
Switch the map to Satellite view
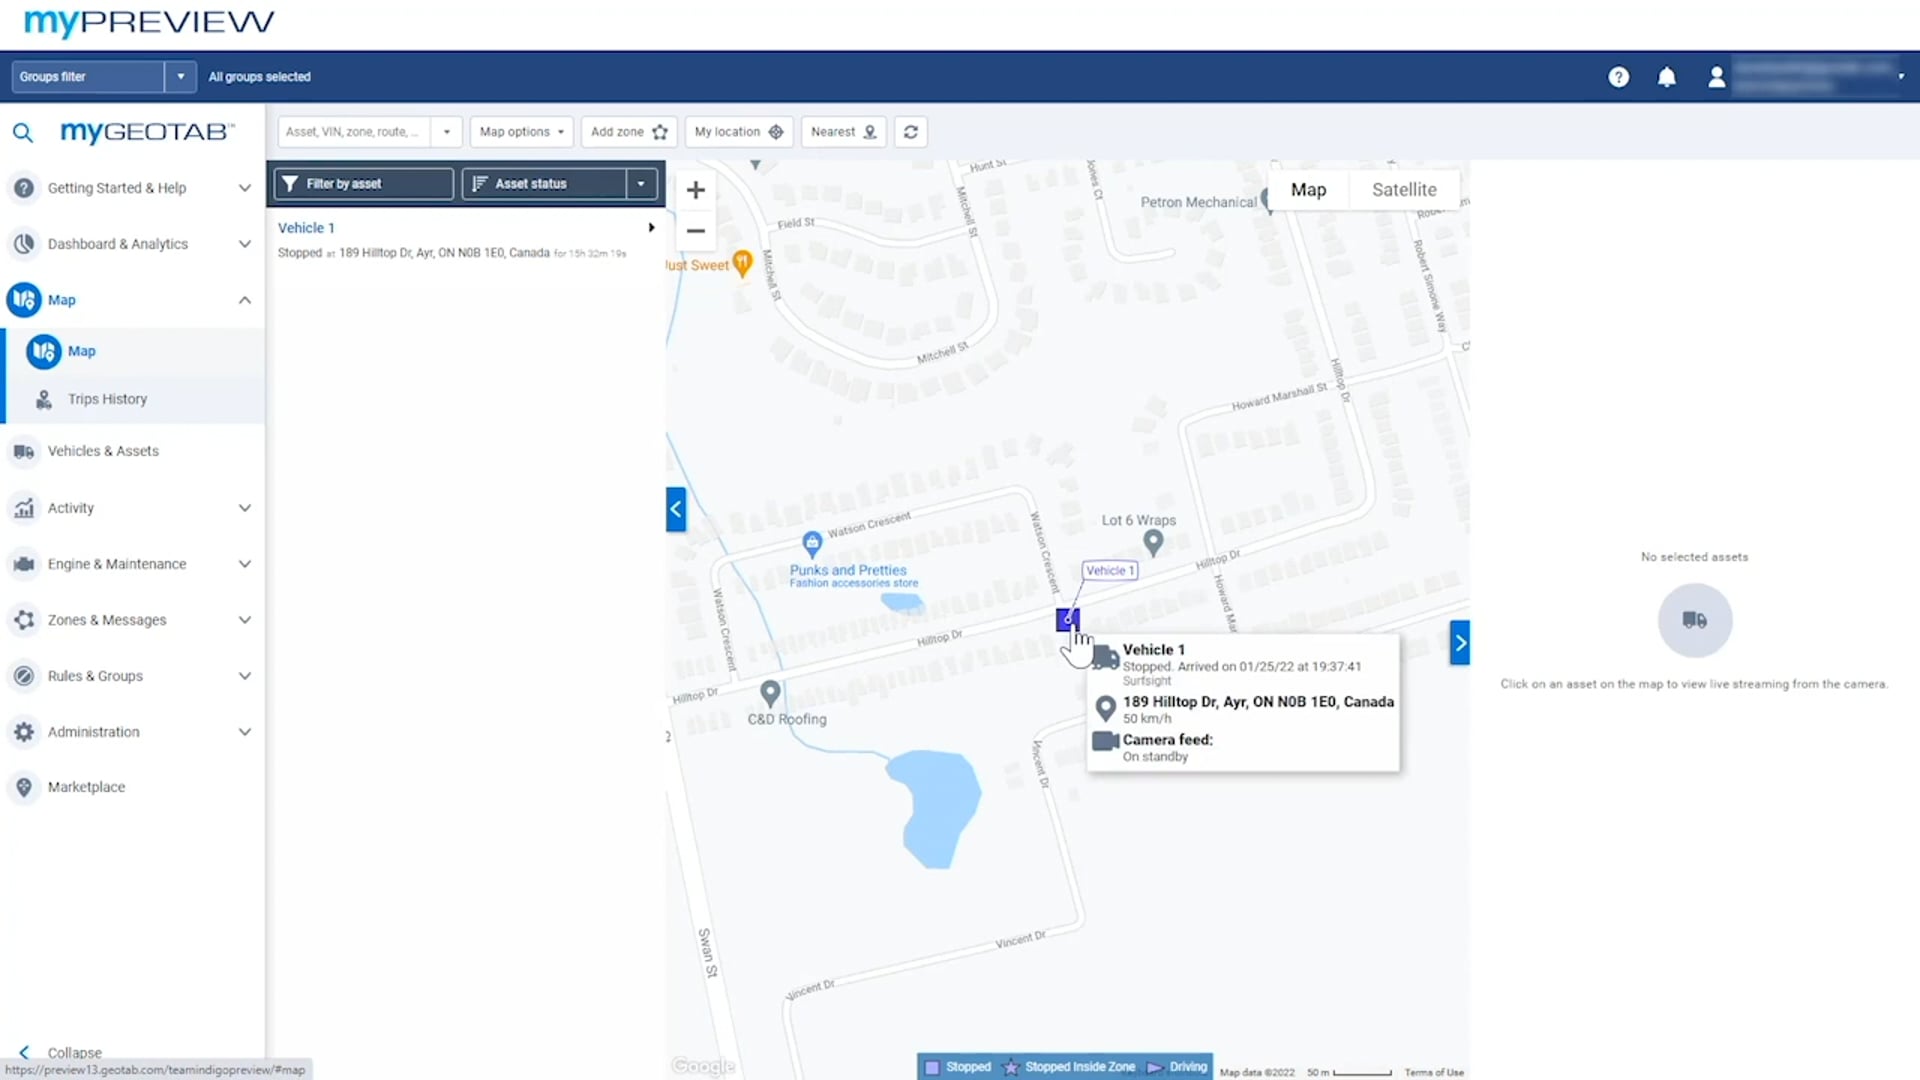pyautogui.click(x=1403, y=190)
